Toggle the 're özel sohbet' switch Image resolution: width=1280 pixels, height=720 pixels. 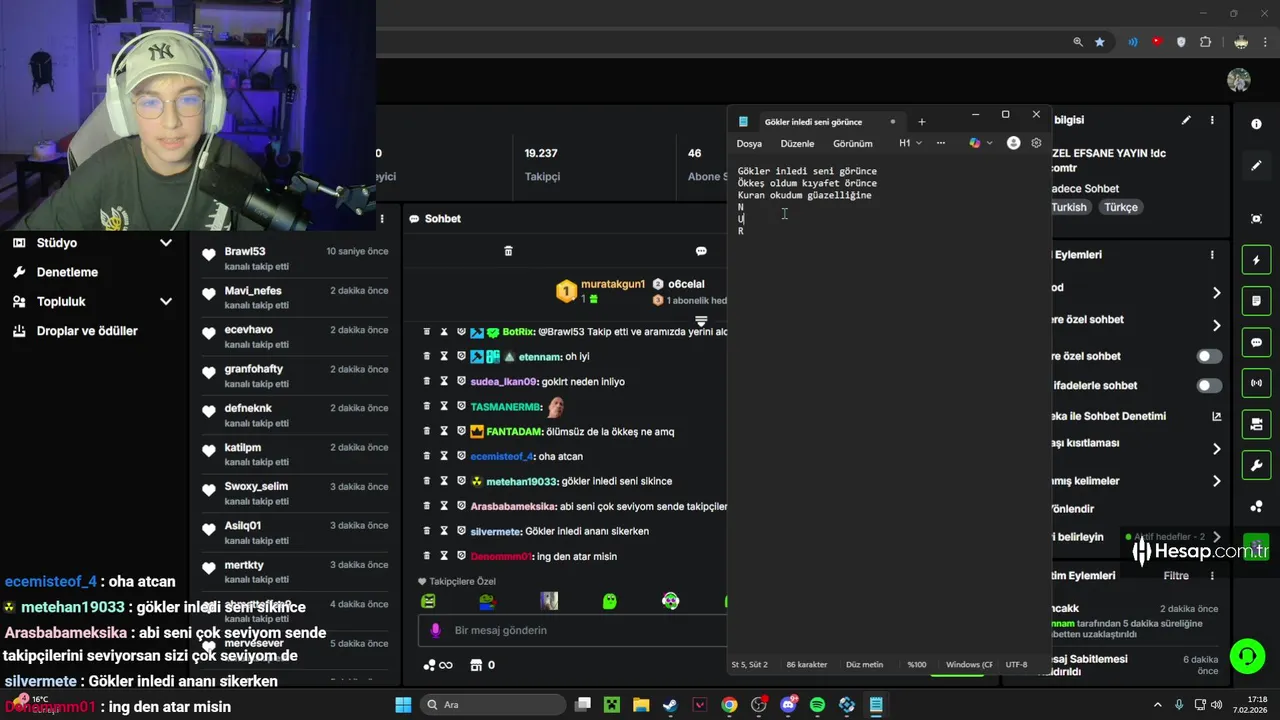[1209, 356]
